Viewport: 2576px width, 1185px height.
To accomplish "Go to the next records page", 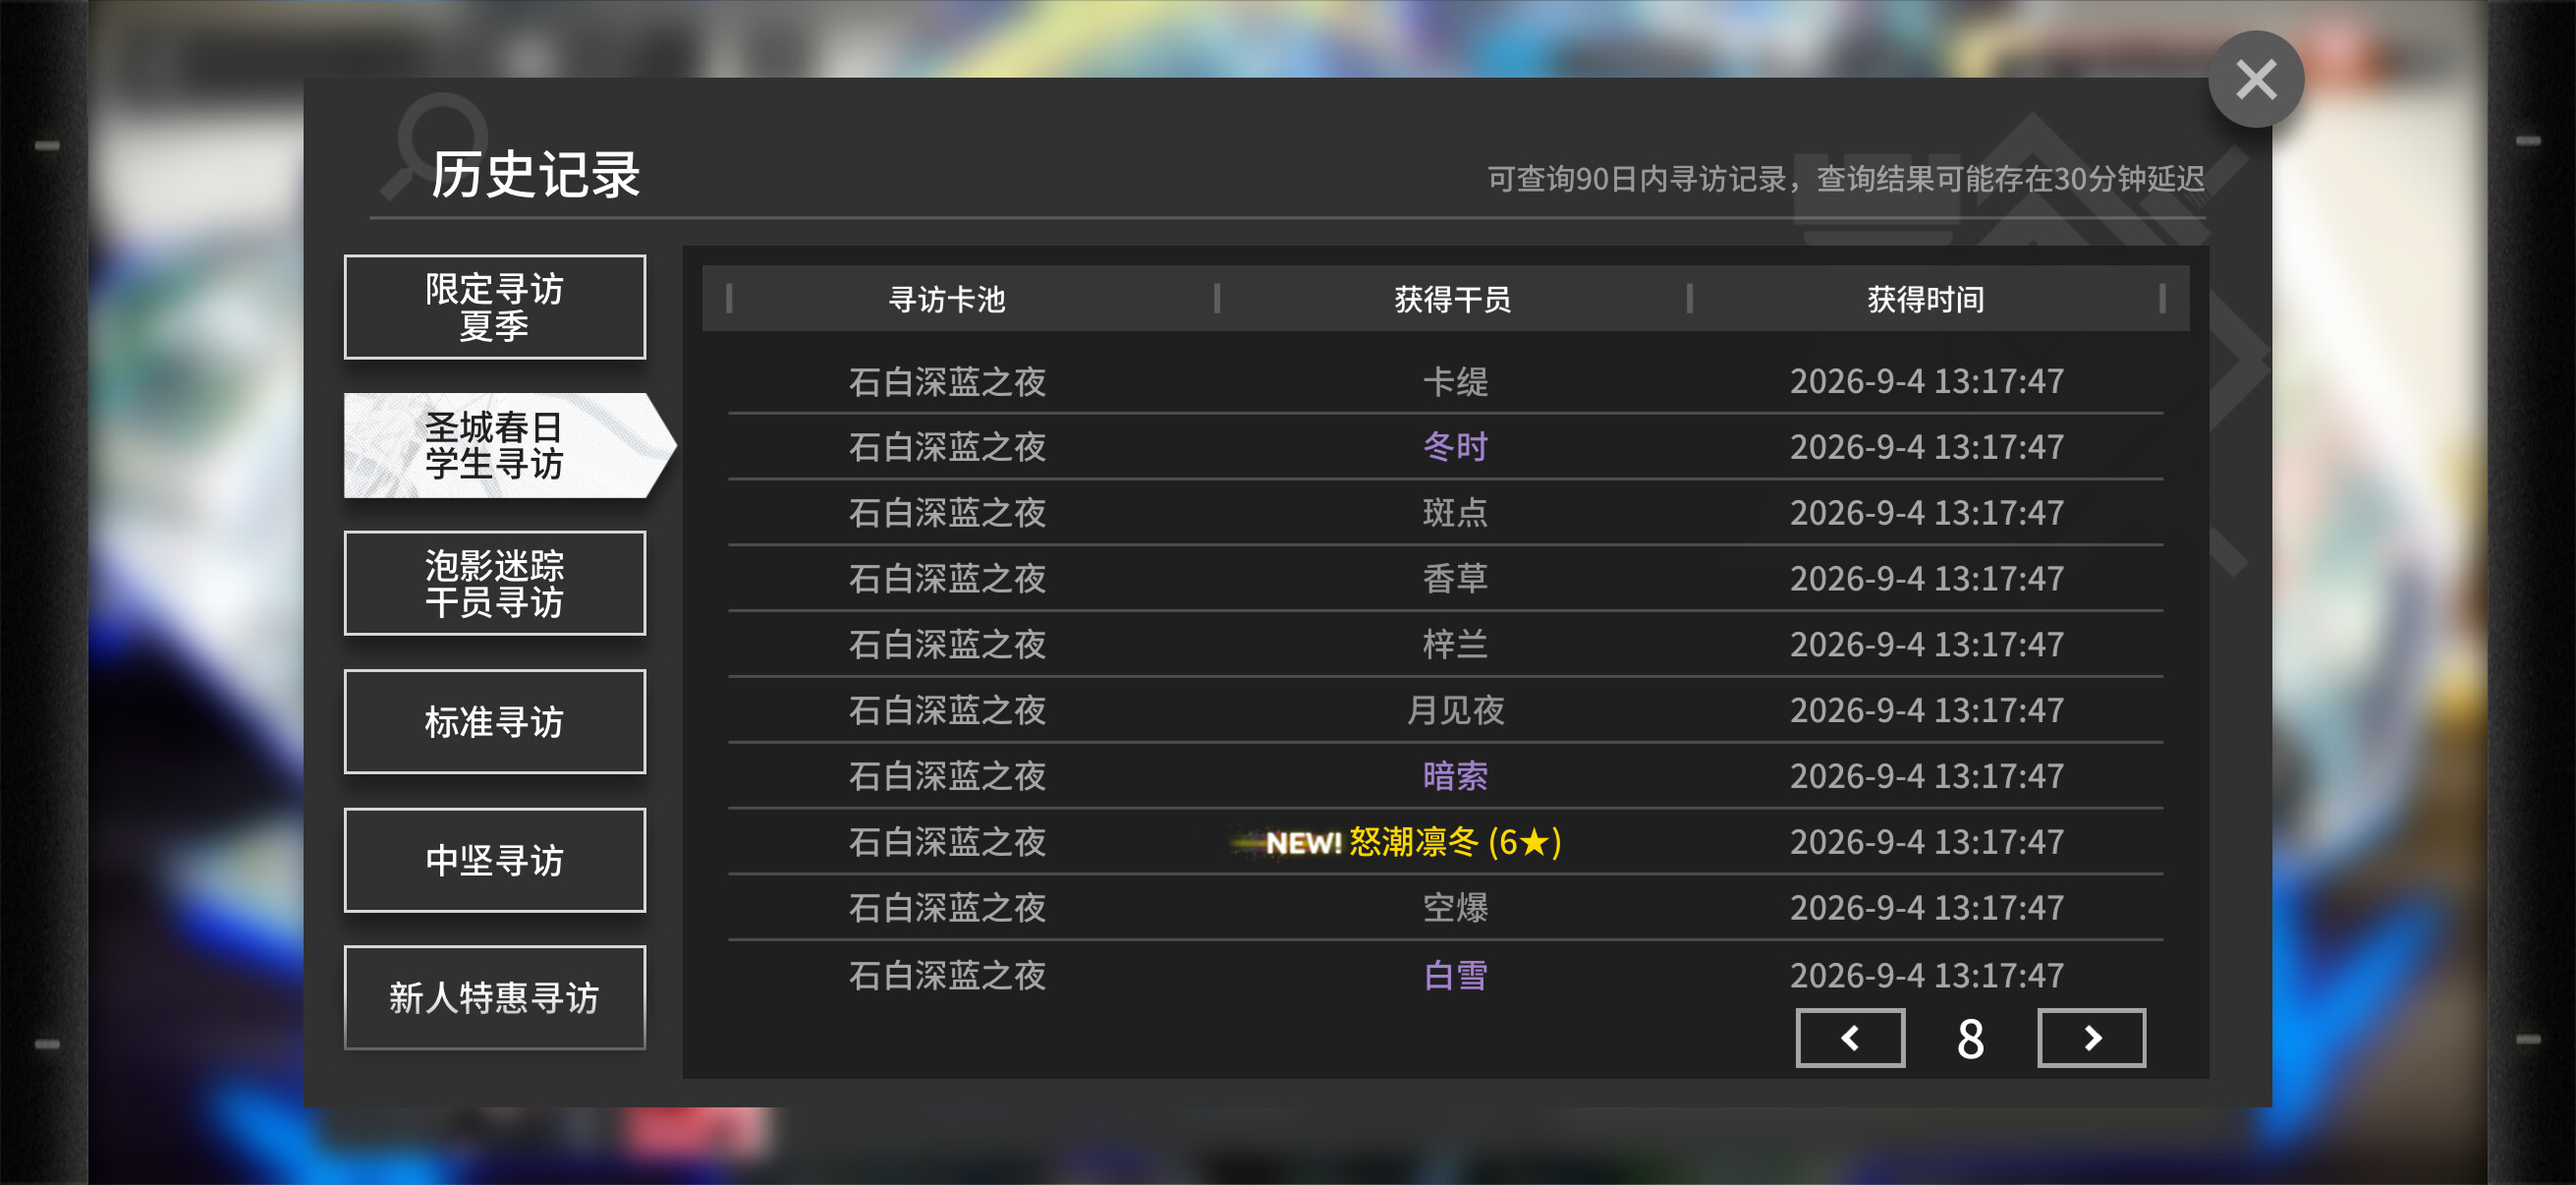I will (2091, 1038).
